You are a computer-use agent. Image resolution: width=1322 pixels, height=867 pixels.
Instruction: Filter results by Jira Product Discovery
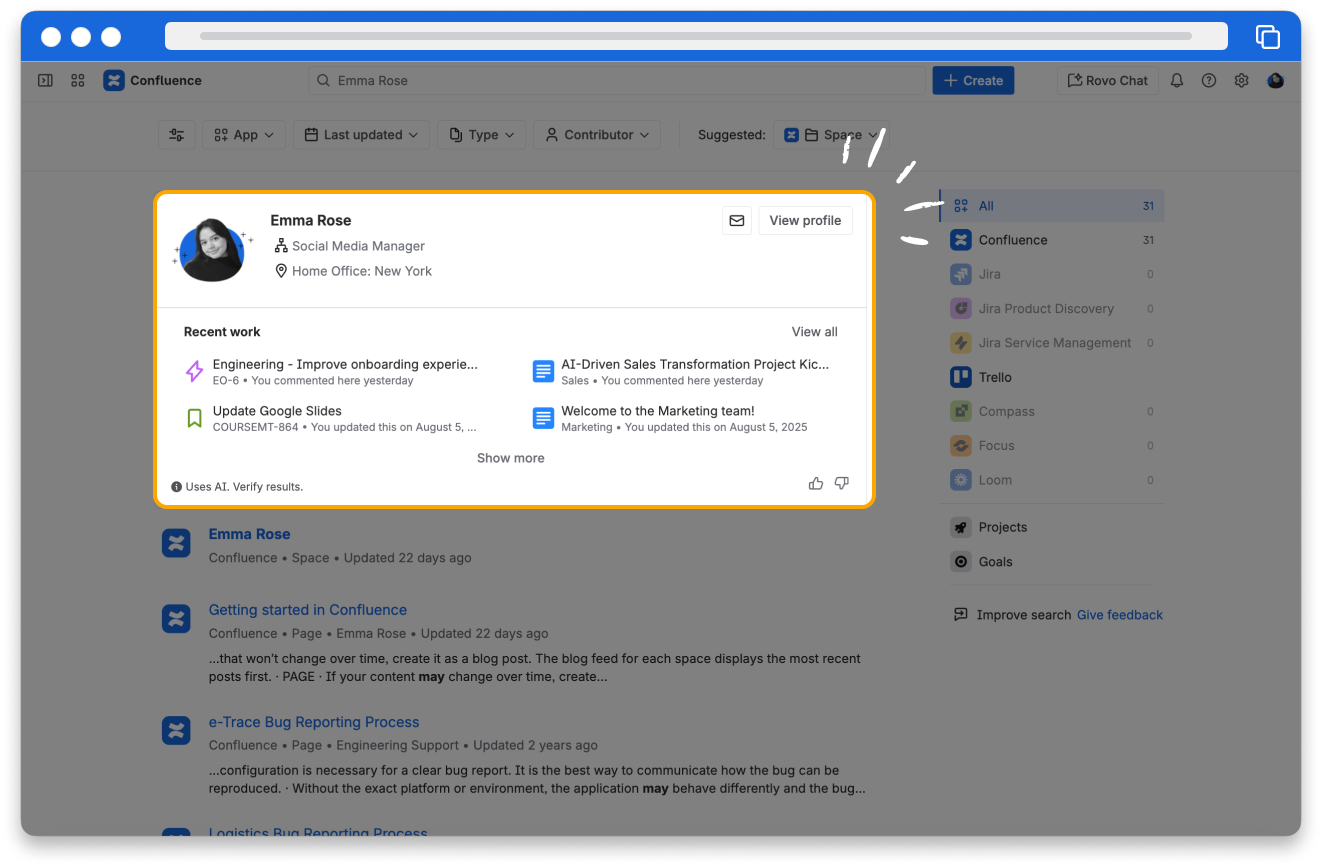coord(1052,309)
